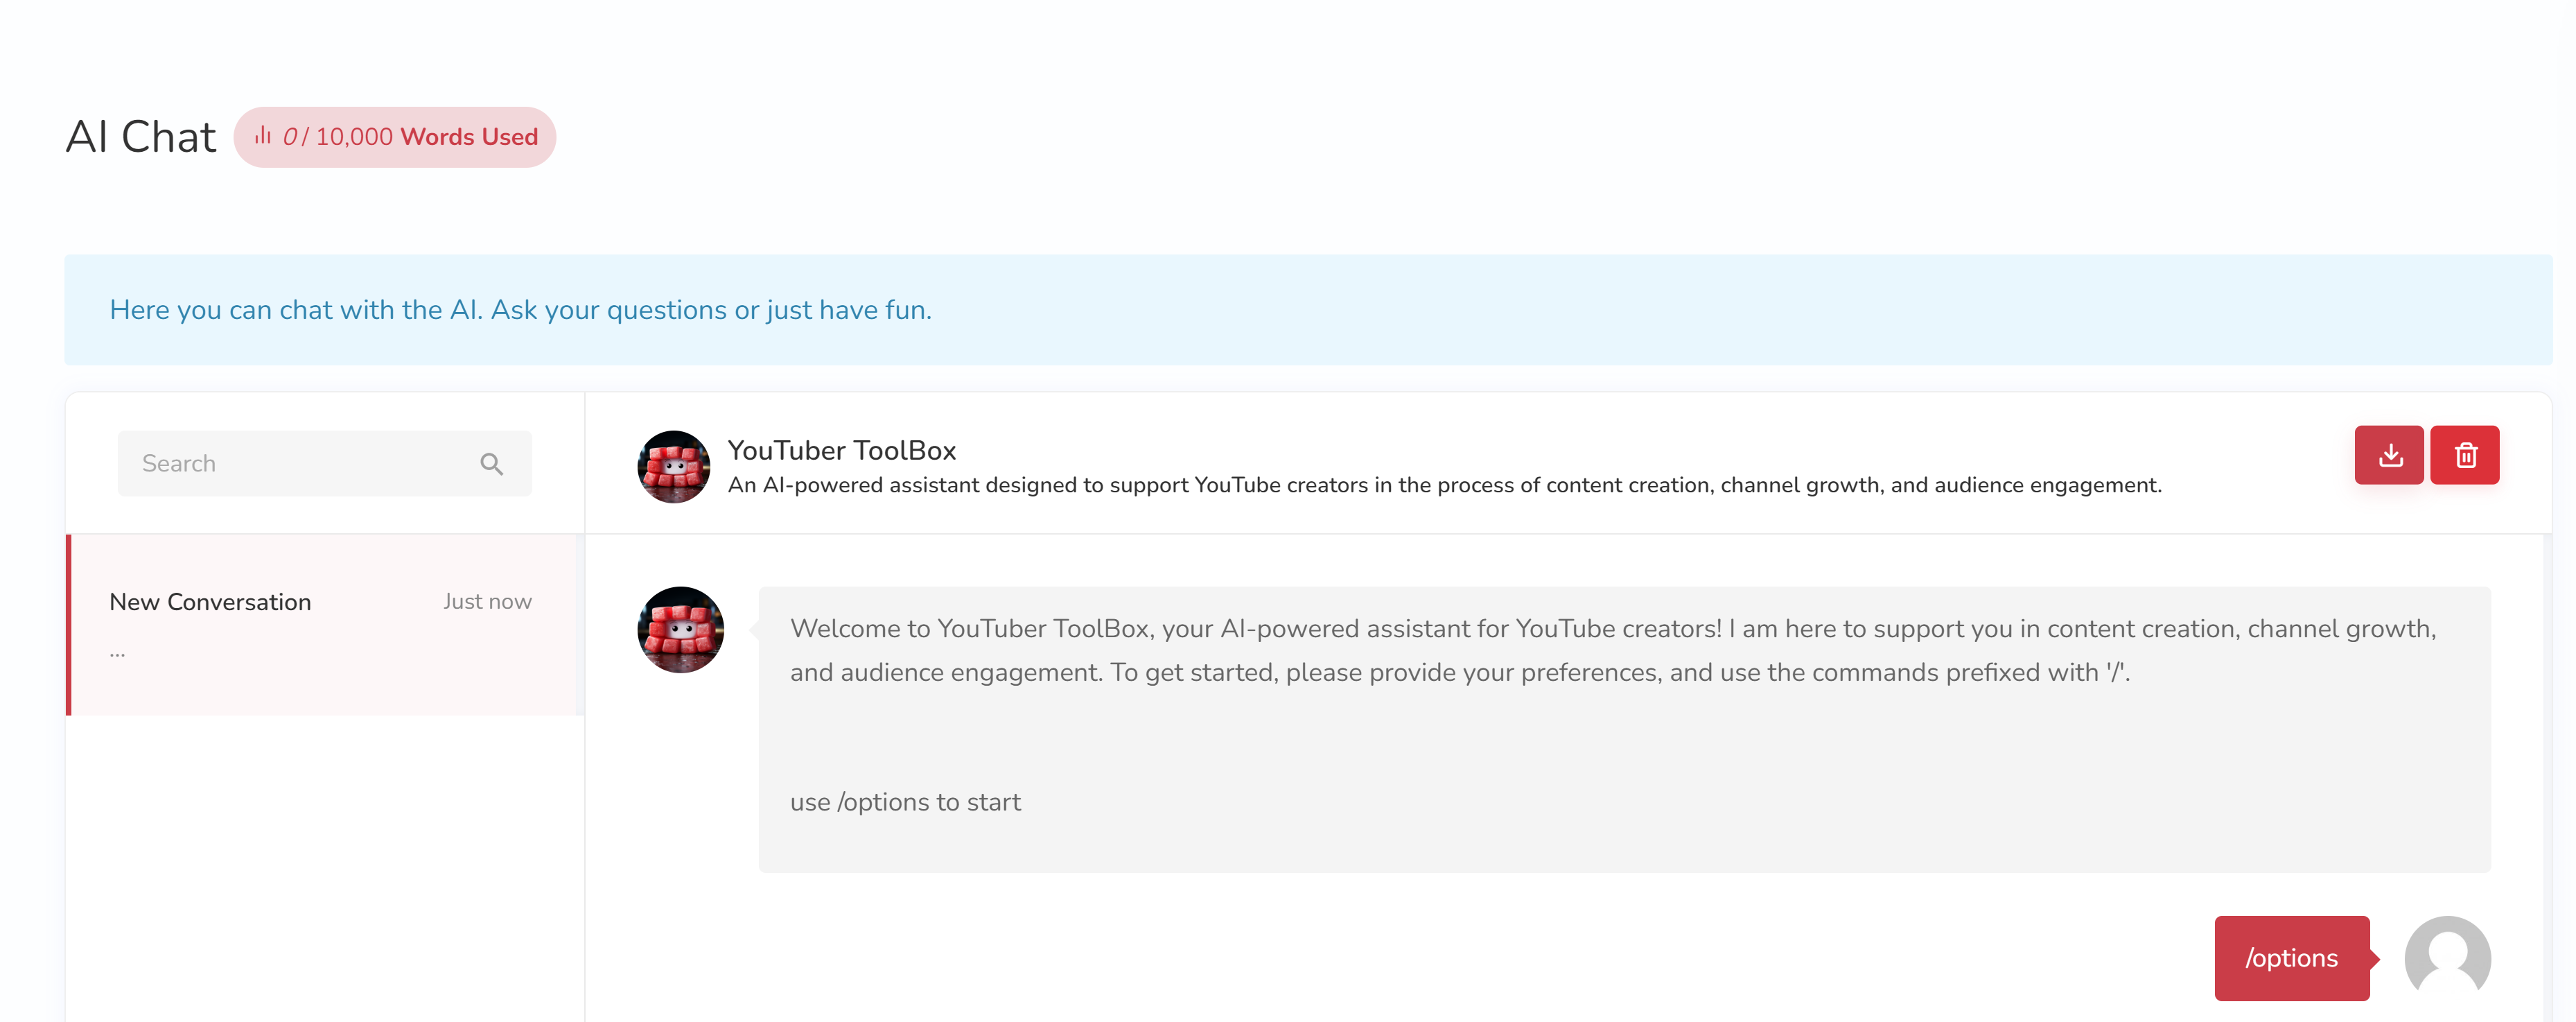Click the conversation preview ellipsis text
The image size is (2576, 1022).
click(x=118, y=652)
